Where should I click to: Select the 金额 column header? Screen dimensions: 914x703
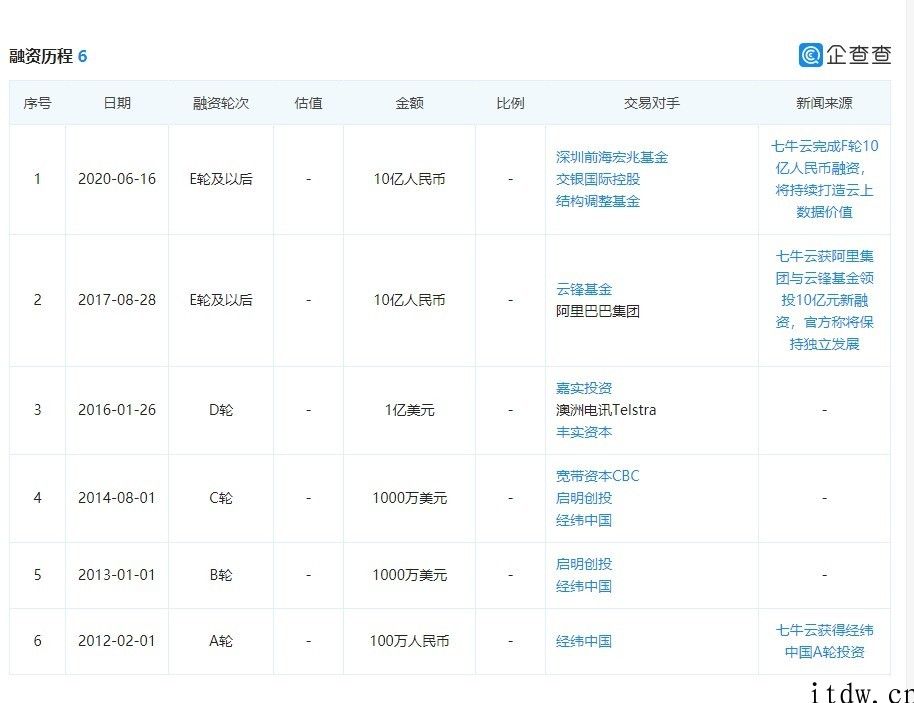pos(409,103)
